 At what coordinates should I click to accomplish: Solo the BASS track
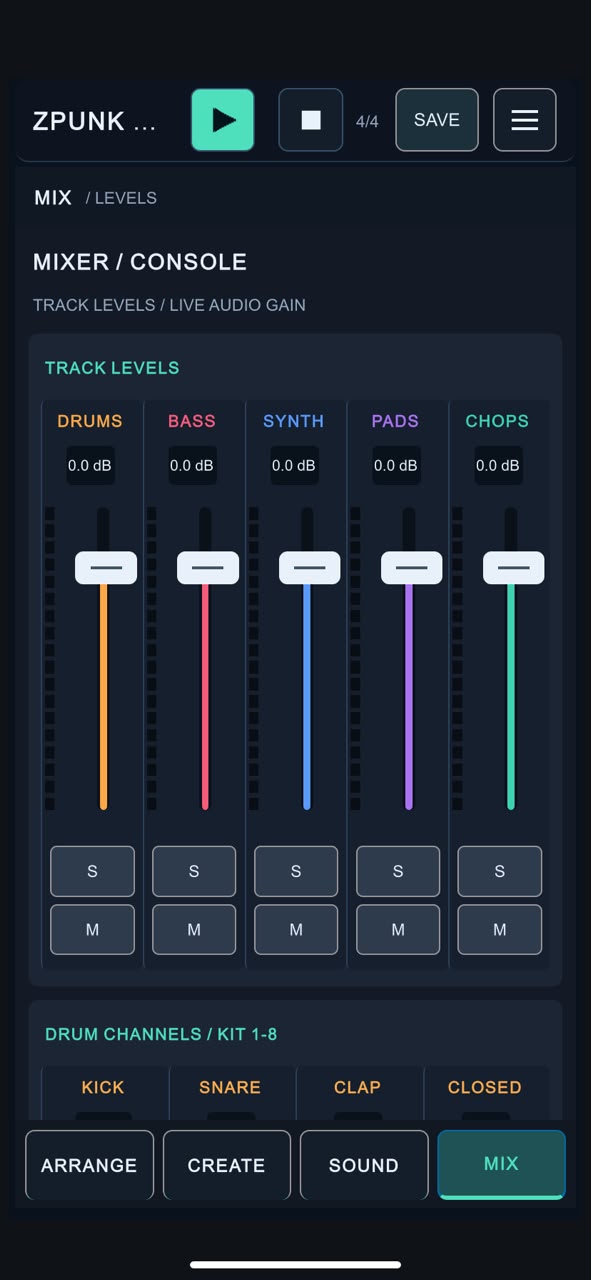tap(194, 871)
